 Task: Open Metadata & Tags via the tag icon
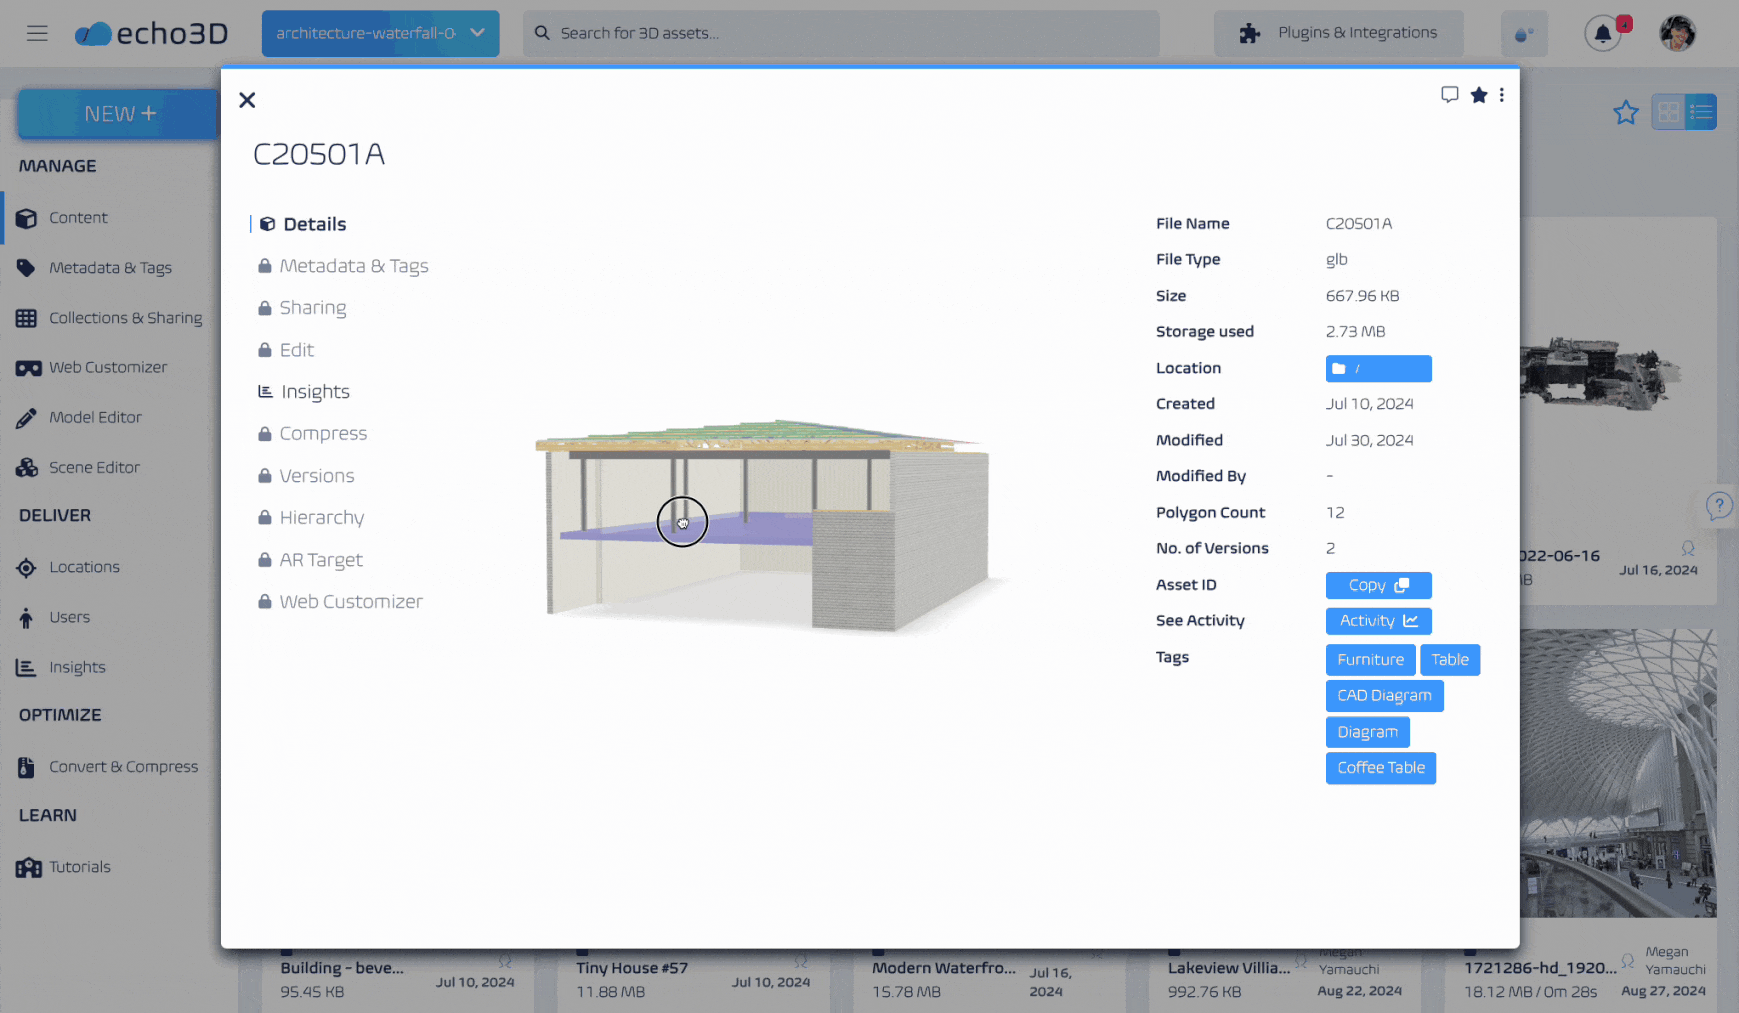(27, 267)
